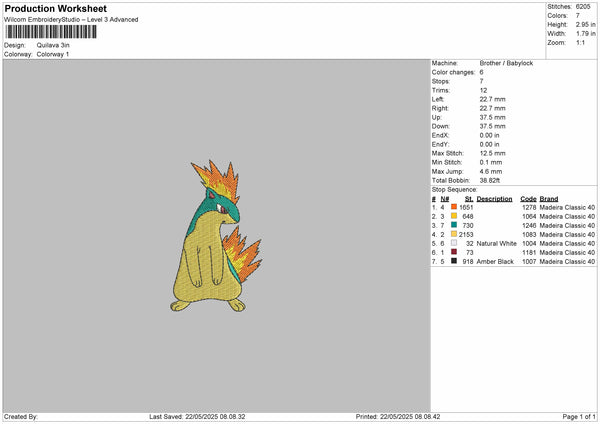
Task: Click the Machine value 'Brother / Babylock'
Action: pos(506,63)
